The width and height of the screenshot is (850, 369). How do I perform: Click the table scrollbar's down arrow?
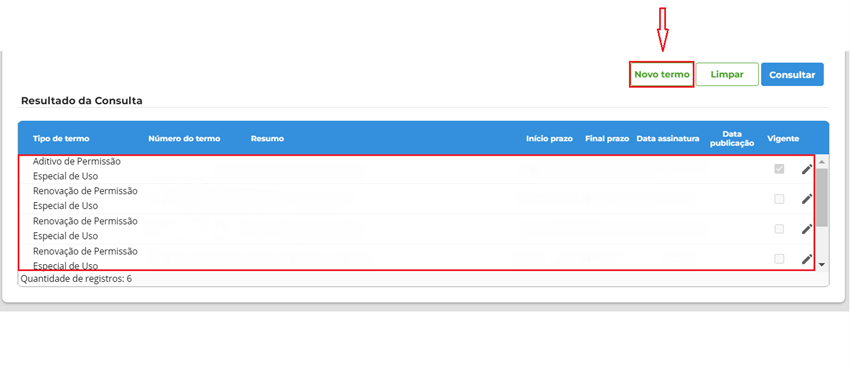tap(822, 264)
